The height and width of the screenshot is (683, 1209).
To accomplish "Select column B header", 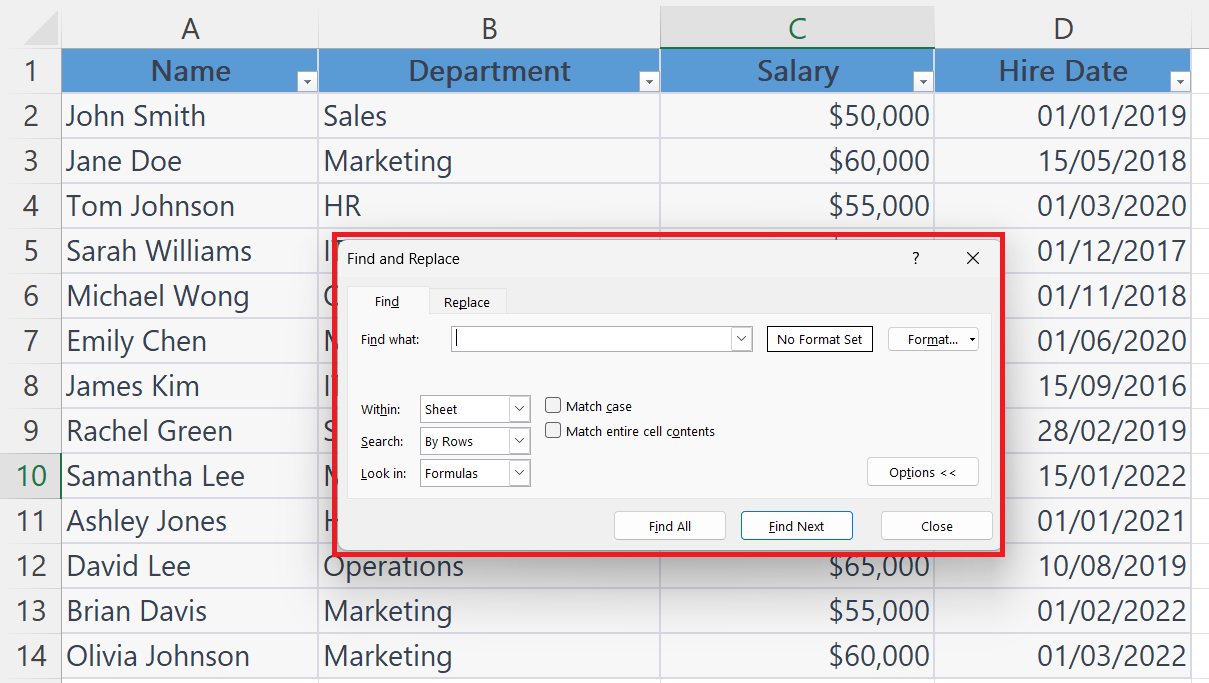I will (489, 29).
